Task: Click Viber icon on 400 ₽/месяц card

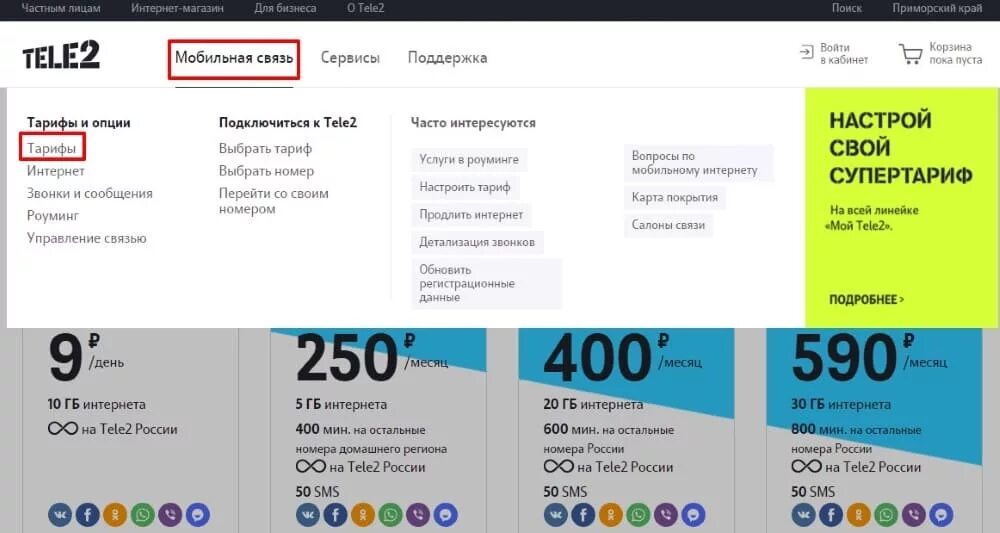Action: (665, 515)
